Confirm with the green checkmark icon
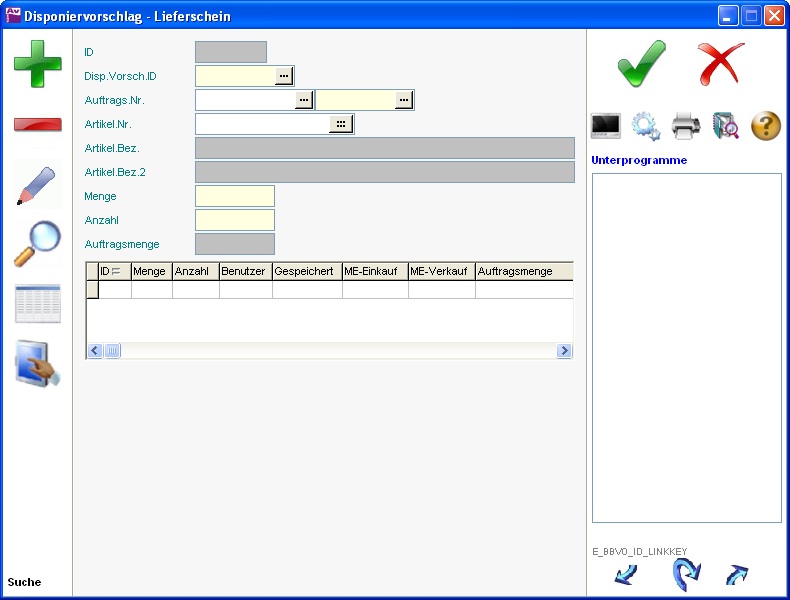Viewport: 790px width, 600px height. [x=641, y=64]
